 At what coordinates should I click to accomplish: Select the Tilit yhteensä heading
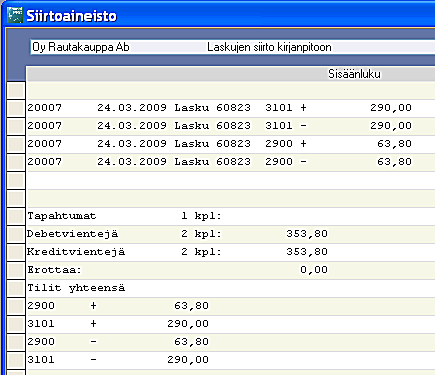[76, 288]
